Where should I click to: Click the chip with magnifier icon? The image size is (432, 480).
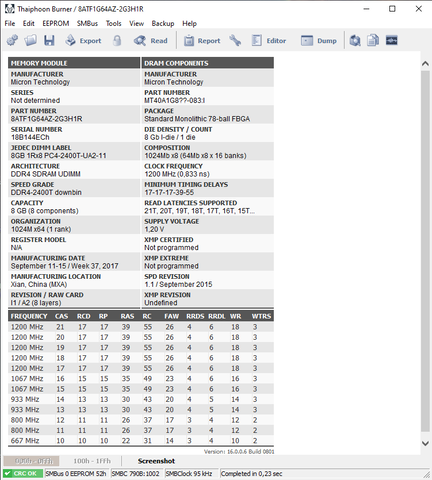[x=355, y=41]
